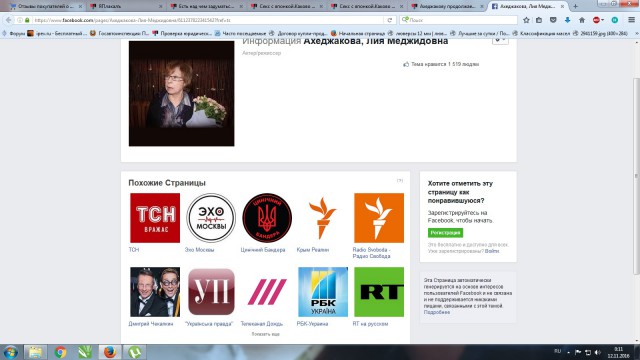Open a new browser tab with plus

[x=575, y=7]
